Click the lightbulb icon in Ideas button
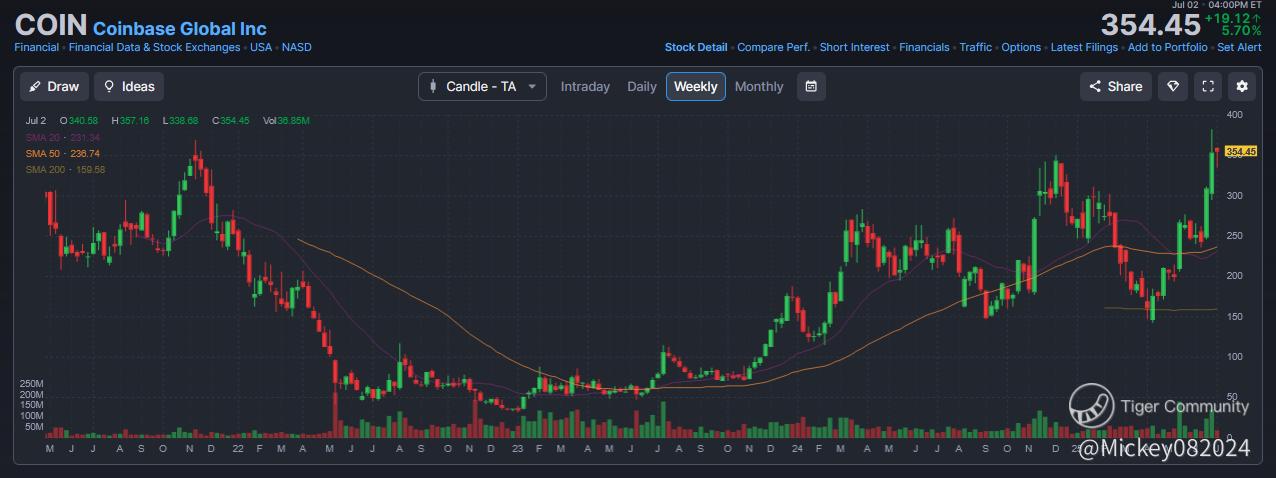Image resolution: width=1276 pixels, height=478 pixels. point(108,86)
